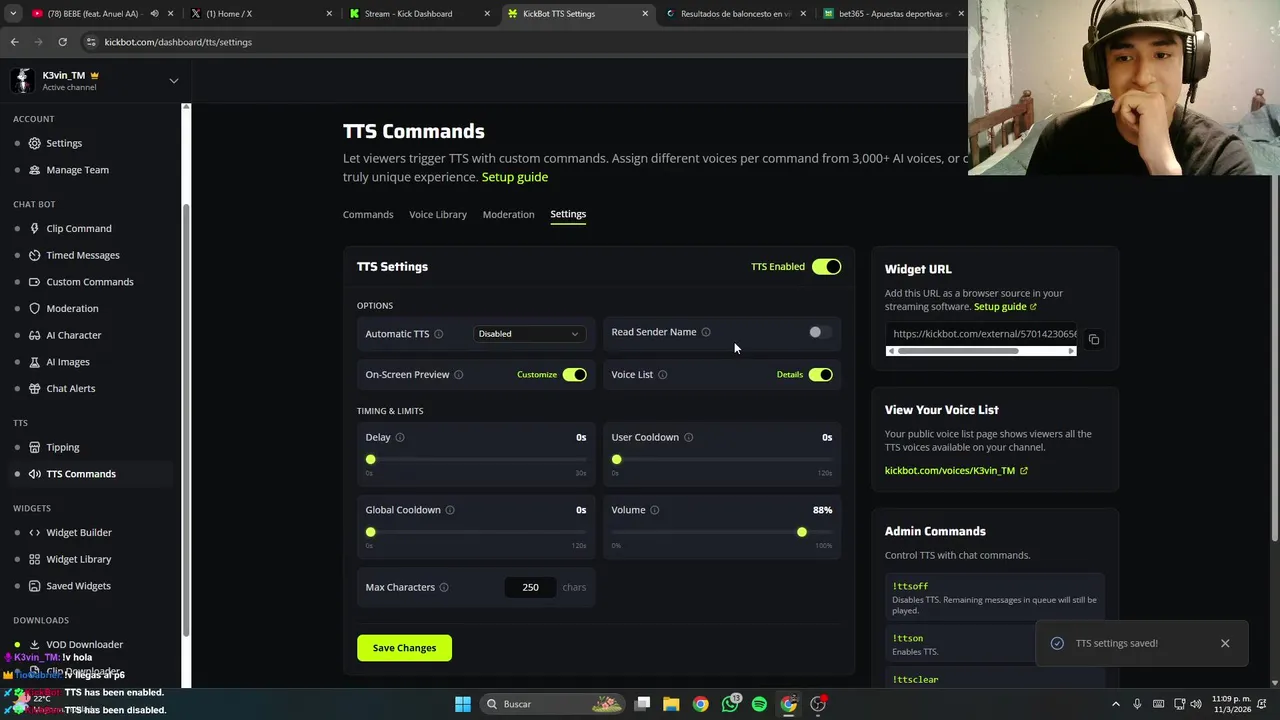Viewport: 1280px width, 720px height.
Task: Click the taskbar Buscar search box
Action: tap(553, 704)
